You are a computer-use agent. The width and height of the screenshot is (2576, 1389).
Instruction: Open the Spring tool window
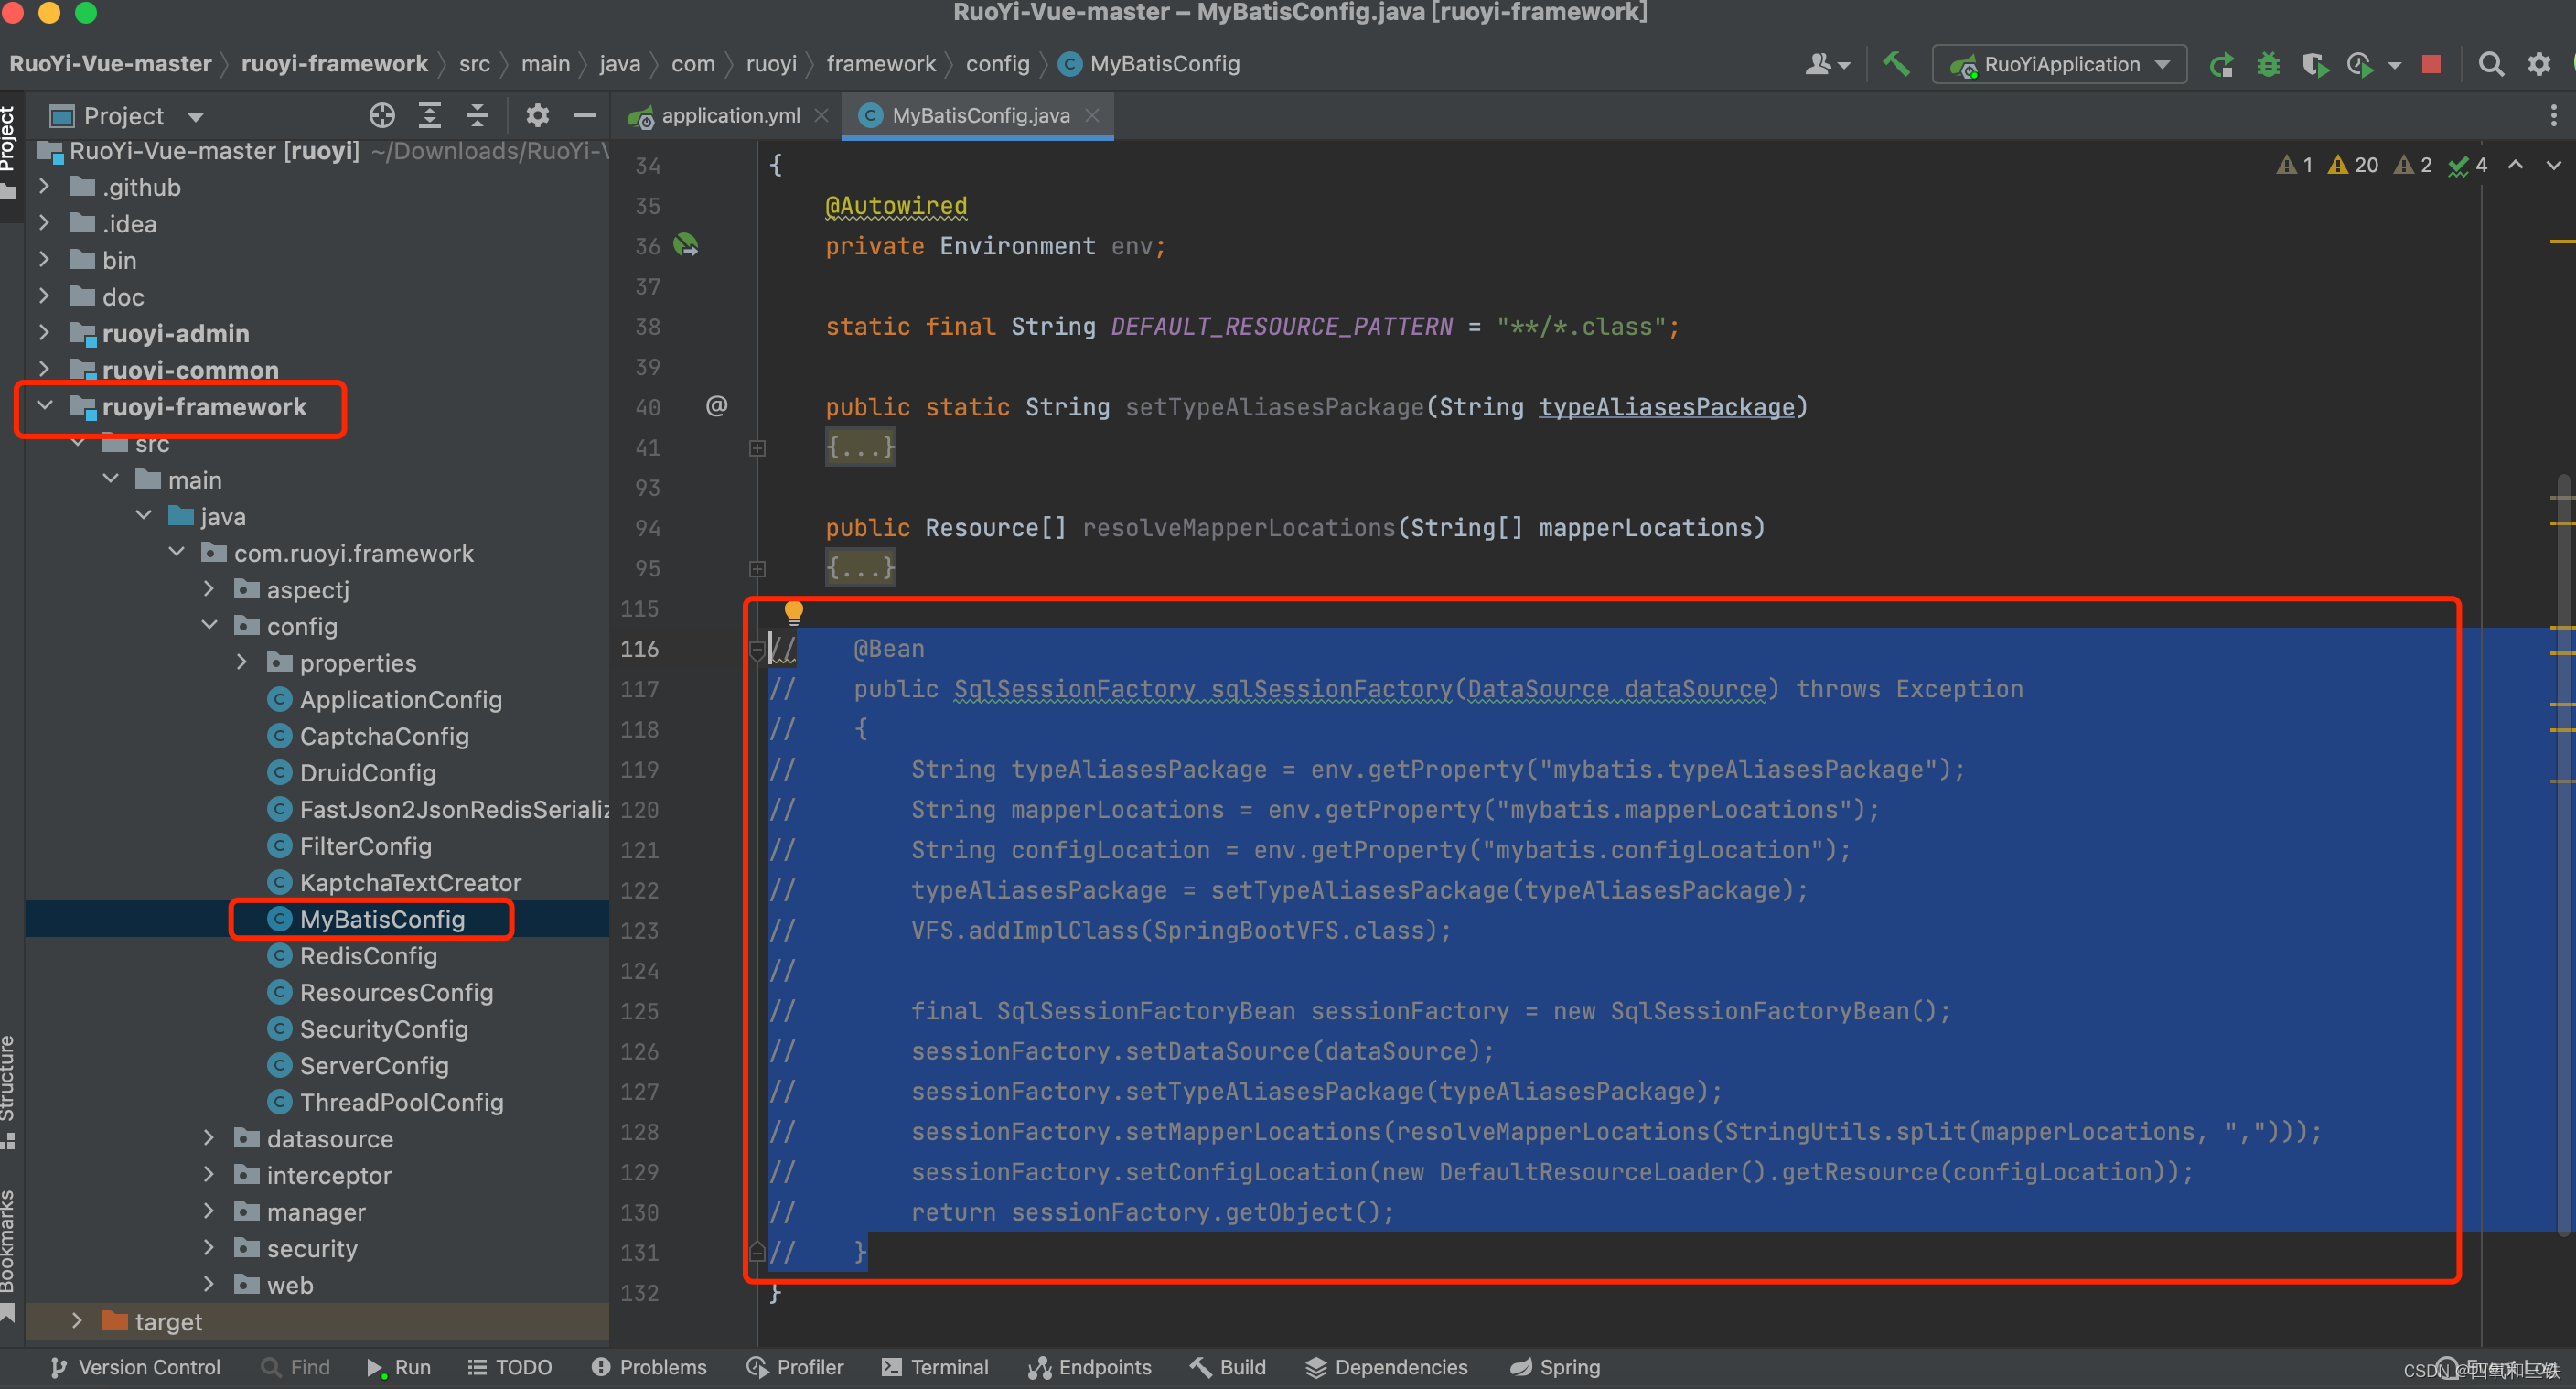tap(1555, 1367)
